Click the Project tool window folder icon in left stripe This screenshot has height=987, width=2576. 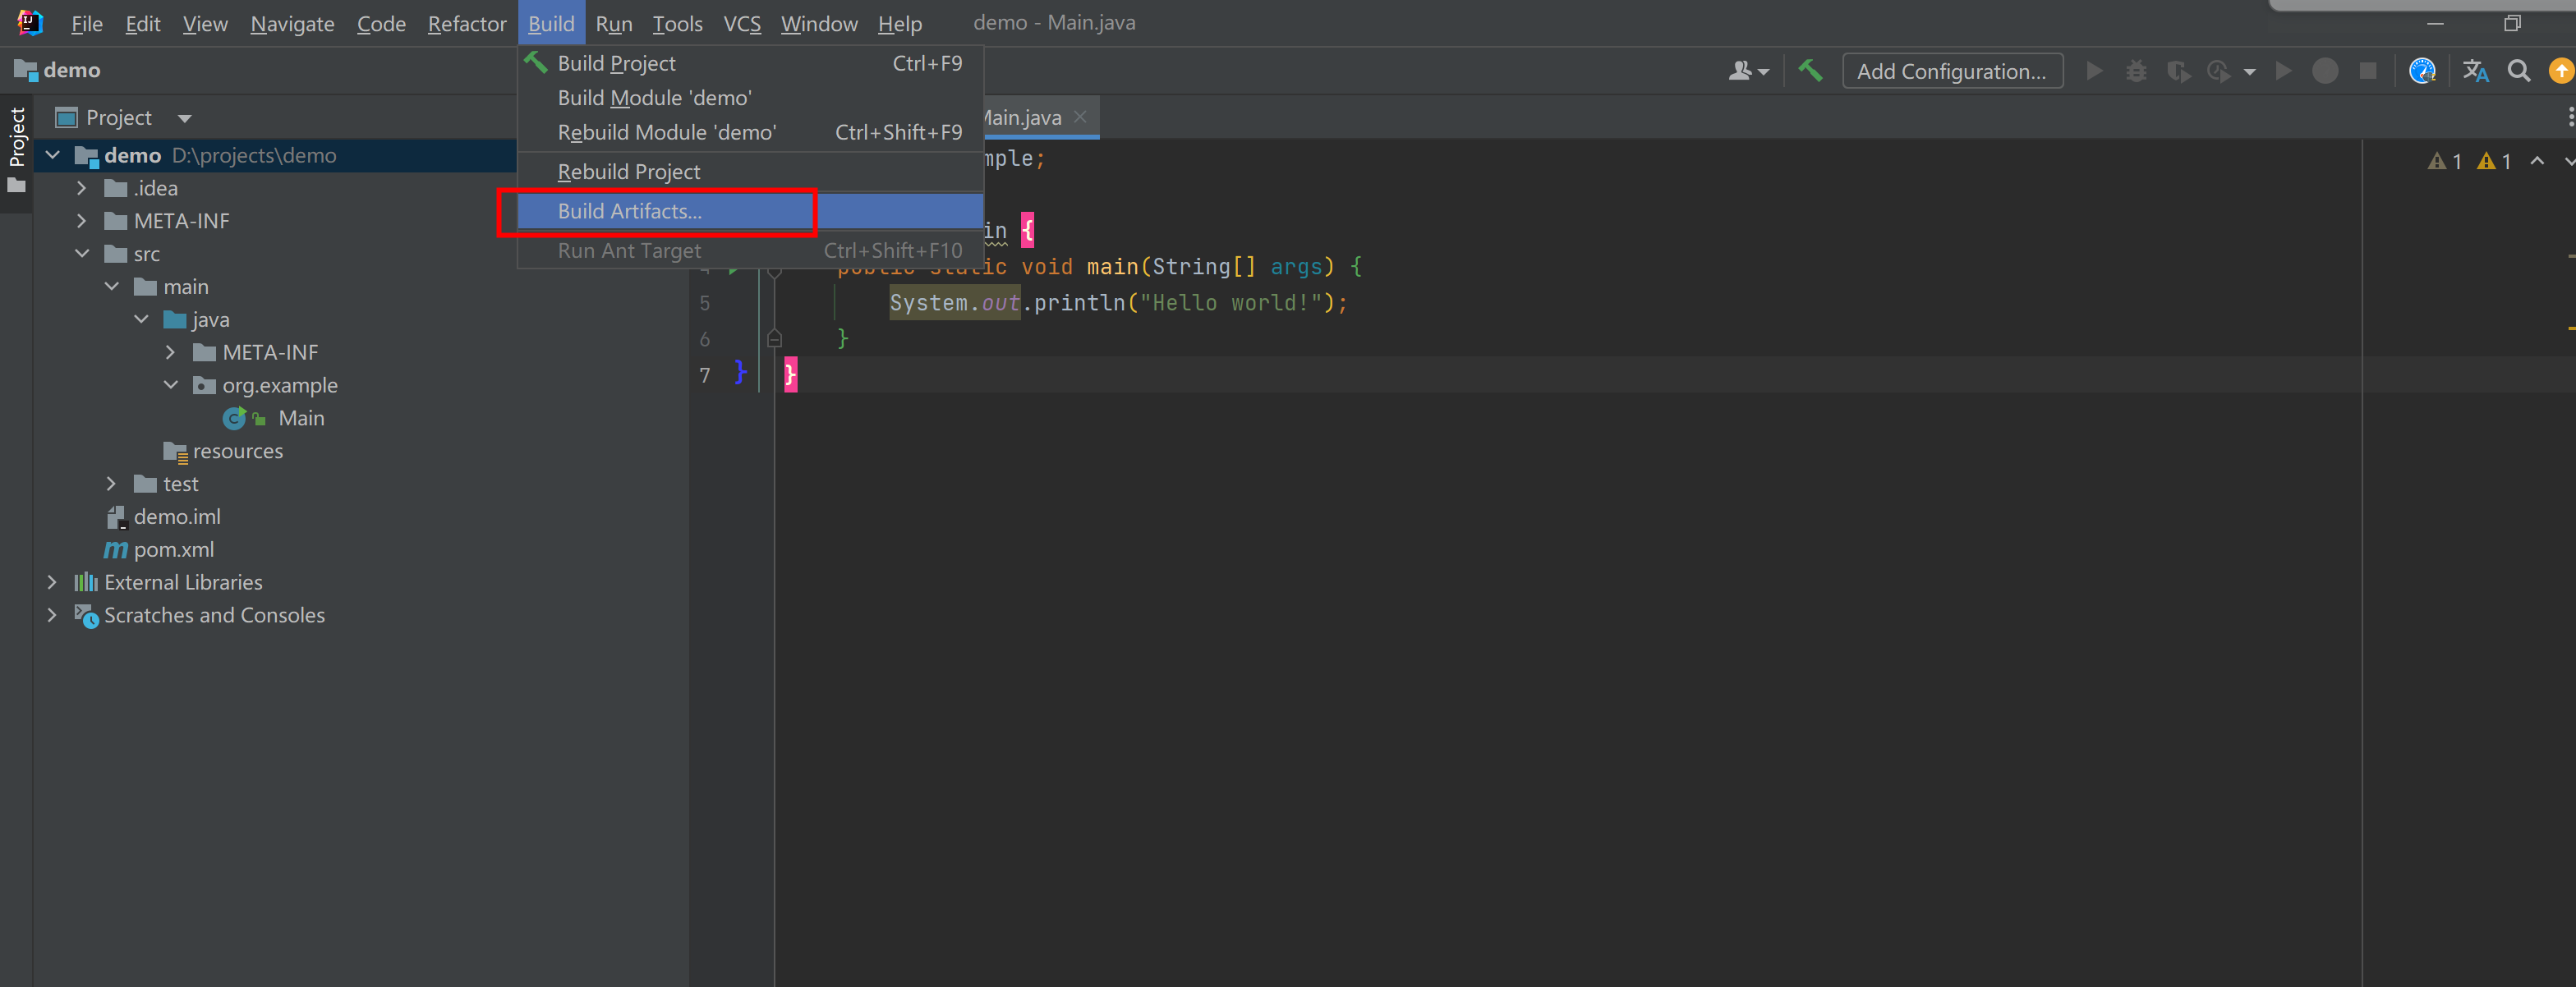click(16, 186)
